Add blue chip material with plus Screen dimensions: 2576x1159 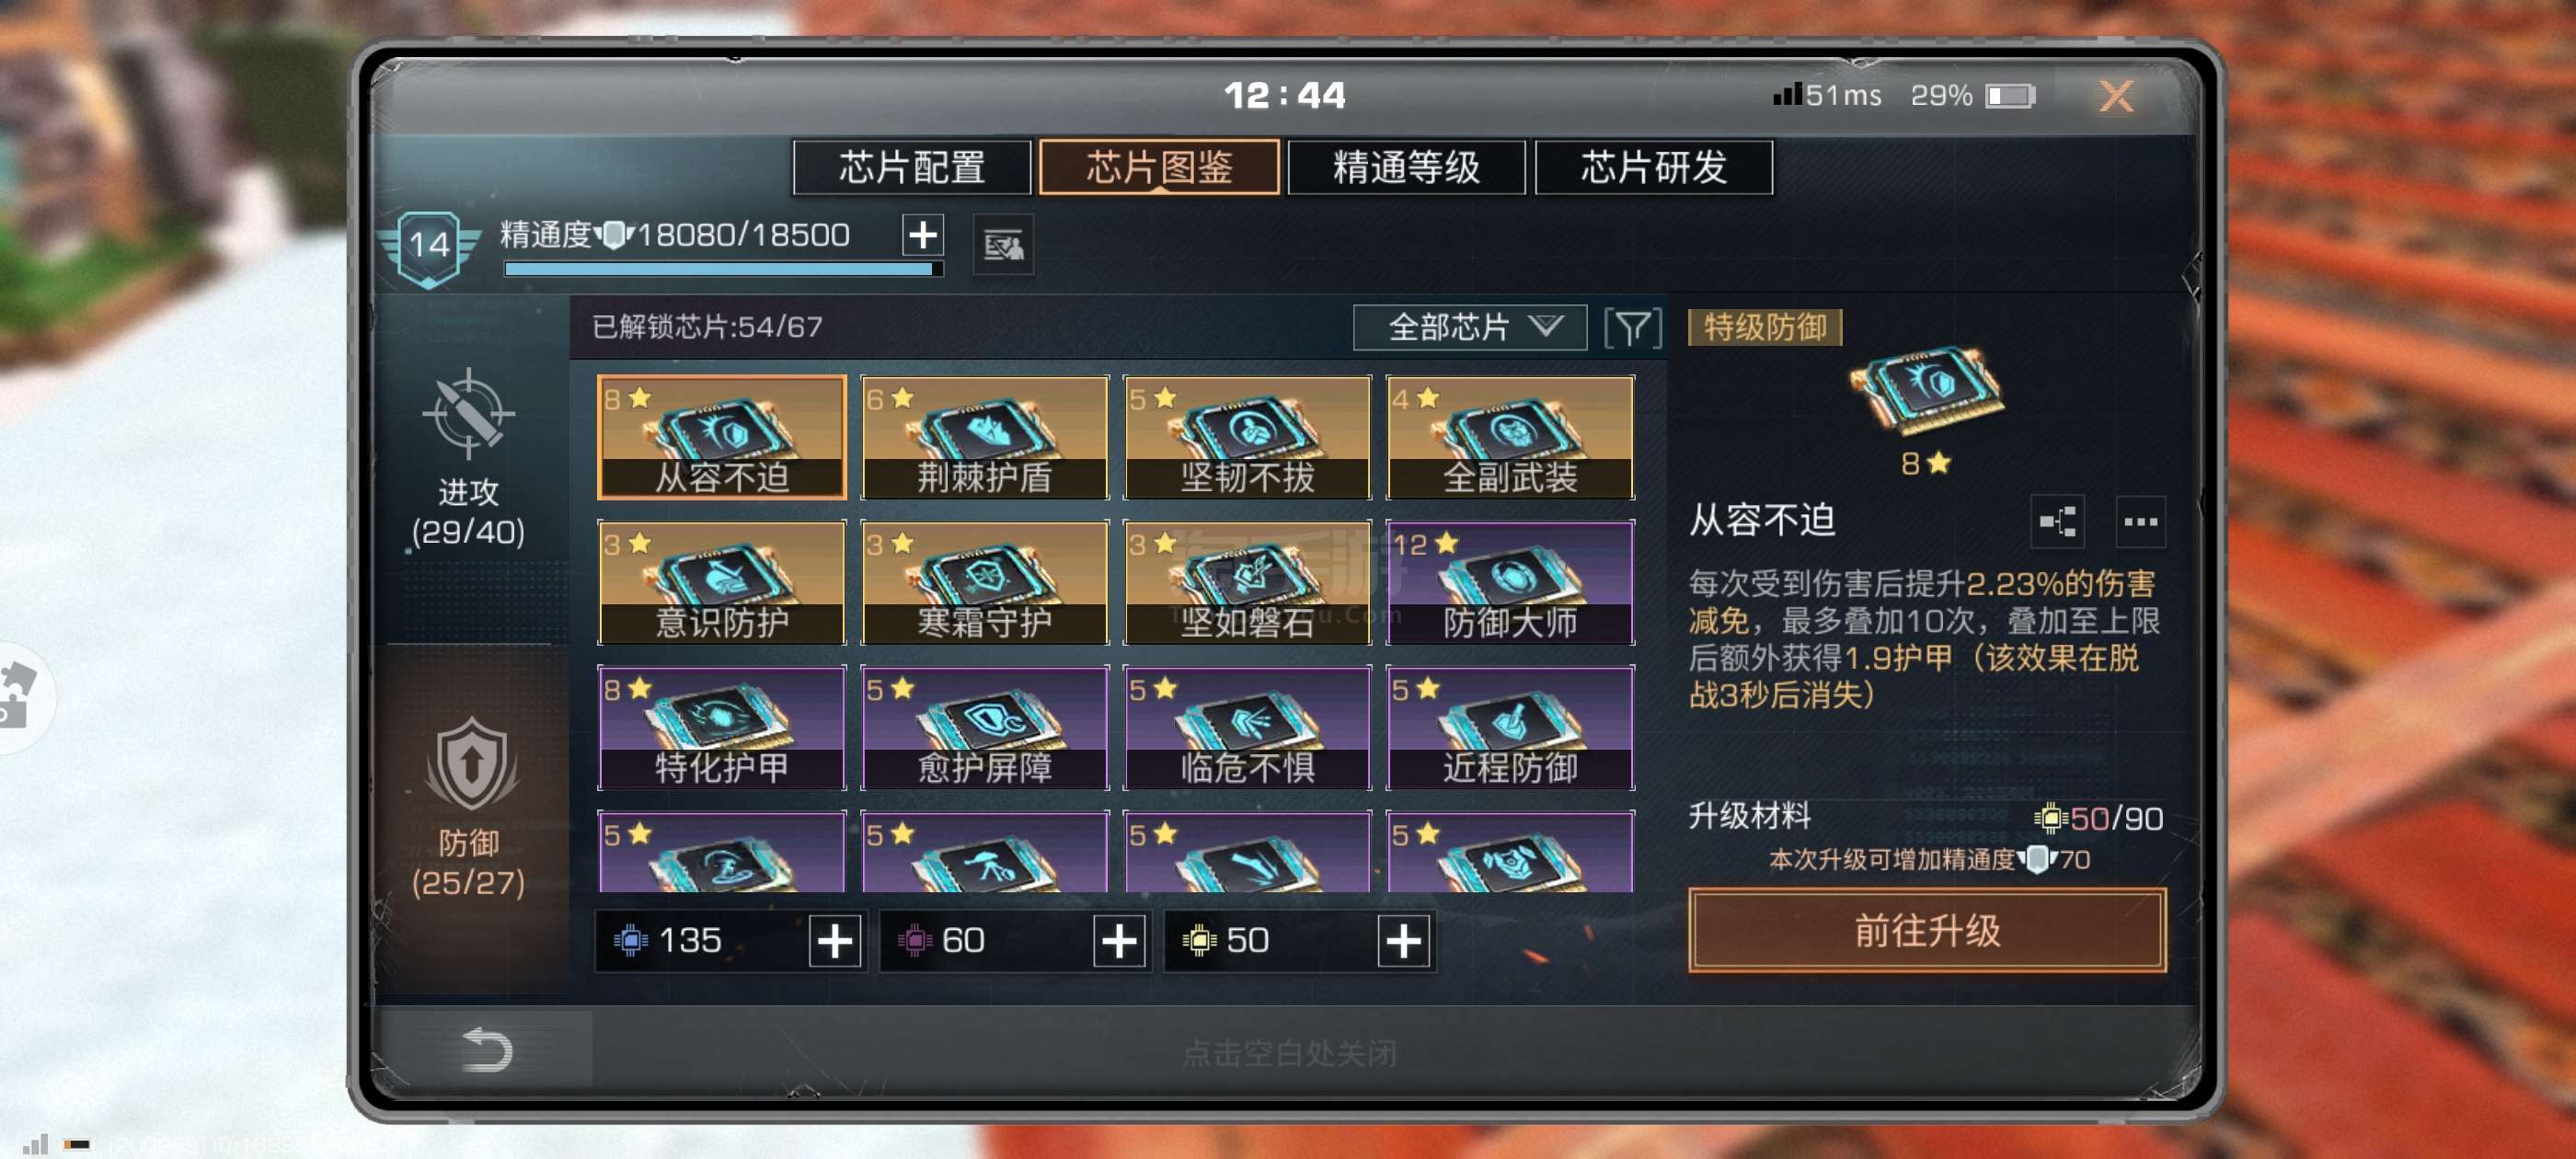coord(834,941)
